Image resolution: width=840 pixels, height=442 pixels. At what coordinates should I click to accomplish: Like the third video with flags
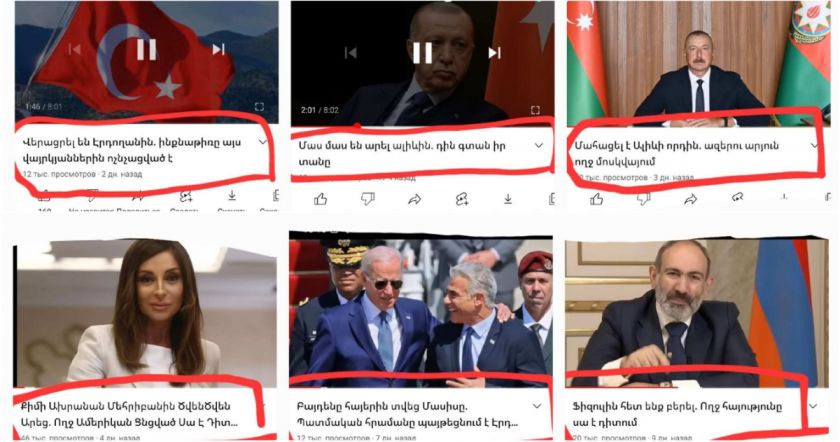pos(596,199)
